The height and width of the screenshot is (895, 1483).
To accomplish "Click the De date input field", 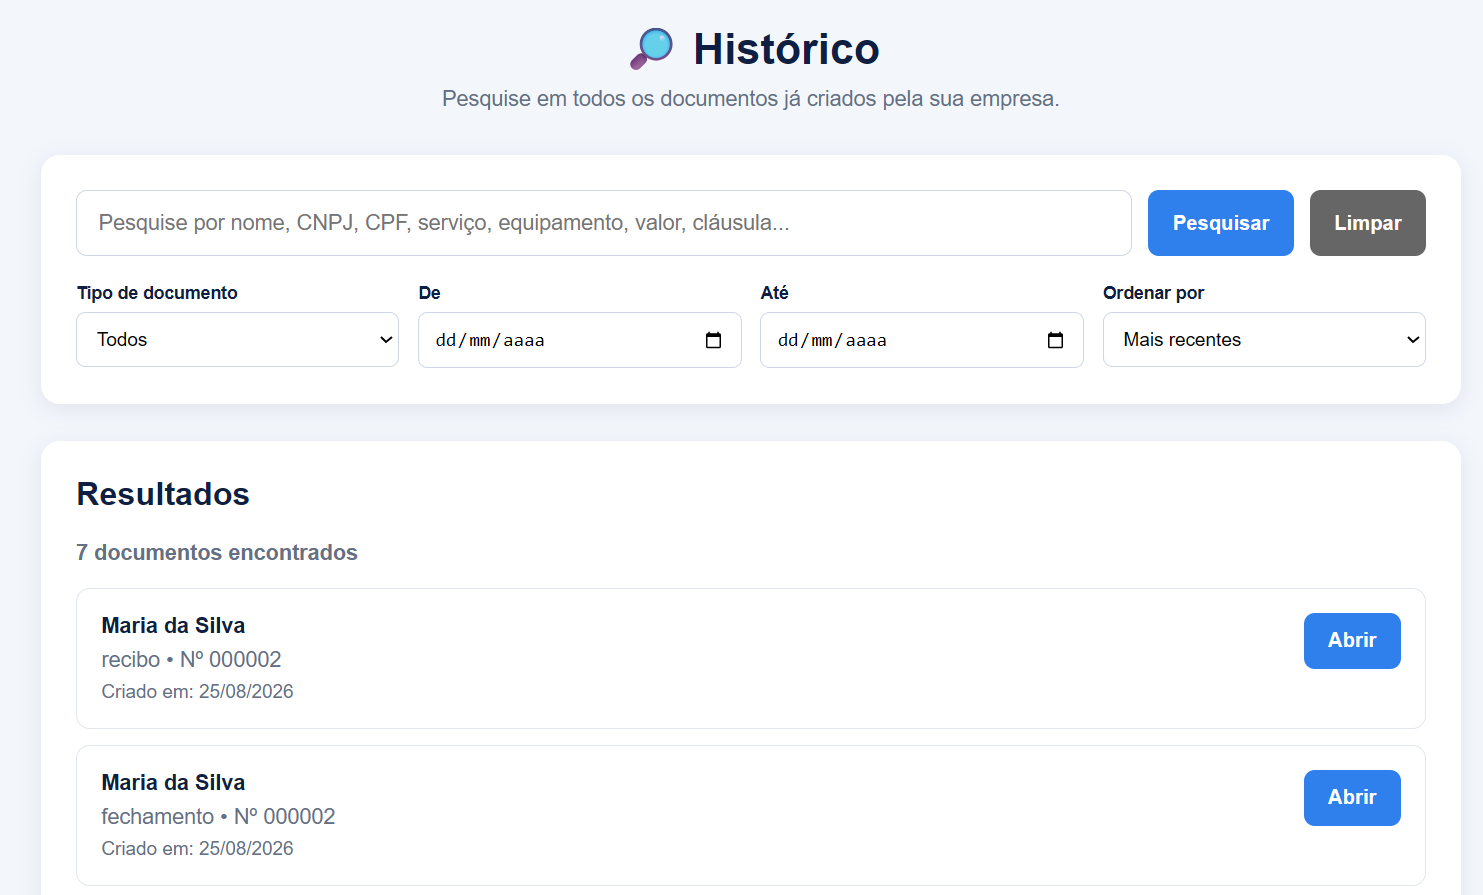I will tap(580, 340).
